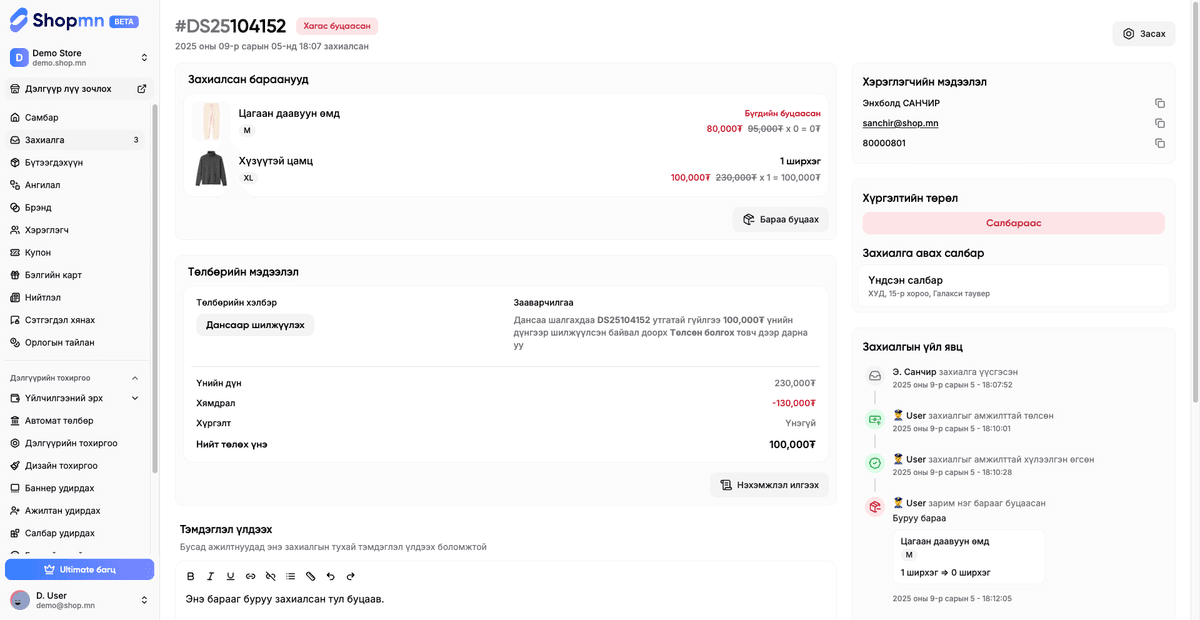Open Сэтгэгдэл хянах in the sidebar
Image resolution: width=1200 pixels, height=620 pixels.
77,320
